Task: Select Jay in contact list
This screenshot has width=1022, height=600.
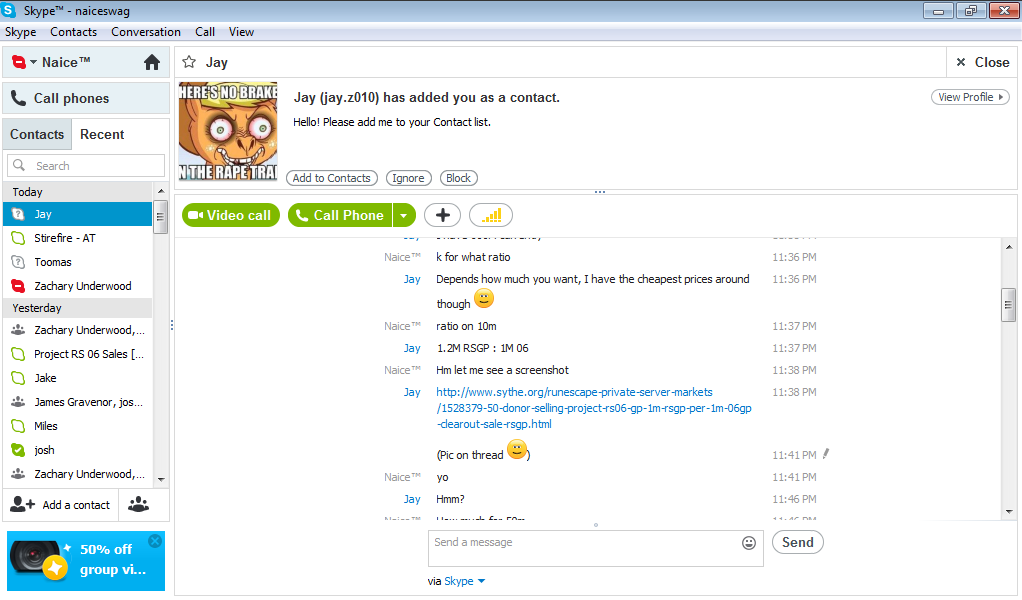Action: pyautogui.click(x=78, y=214)
